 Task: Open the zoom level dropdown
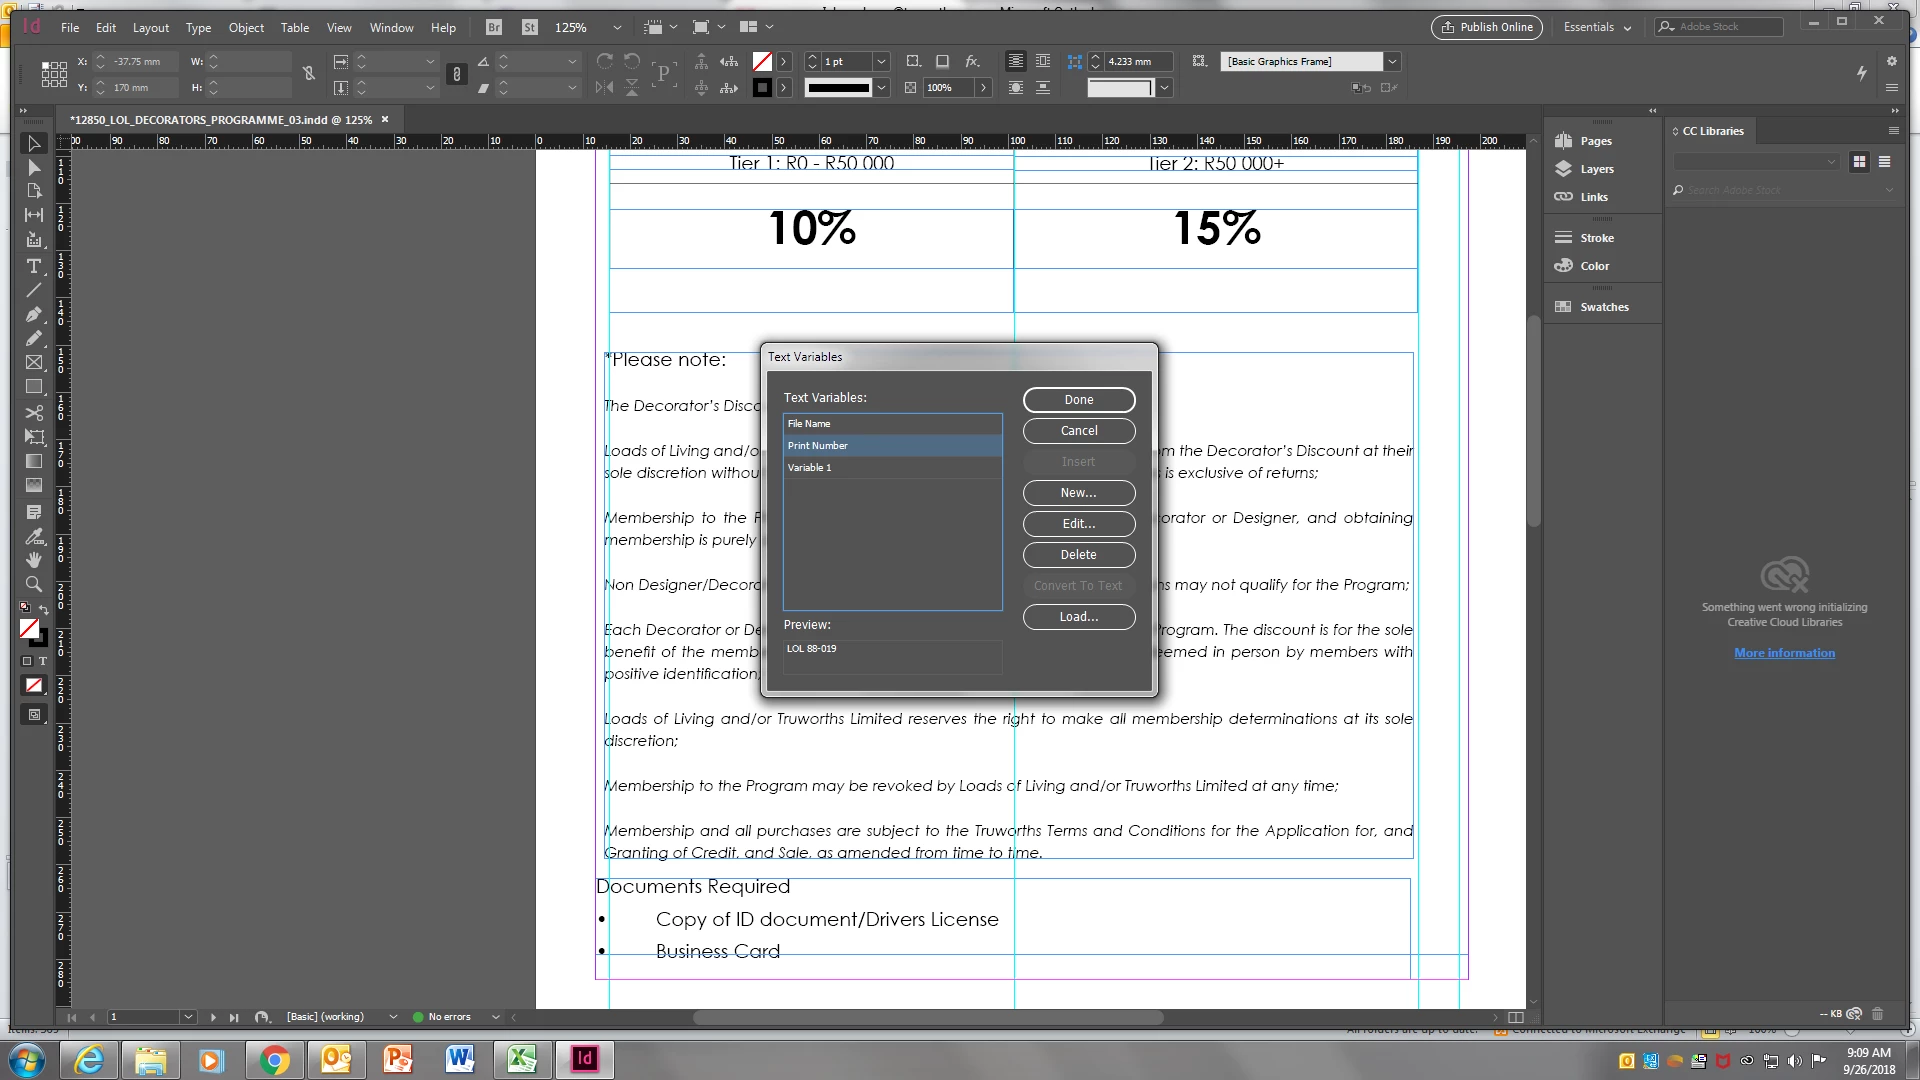click(616, 28)
